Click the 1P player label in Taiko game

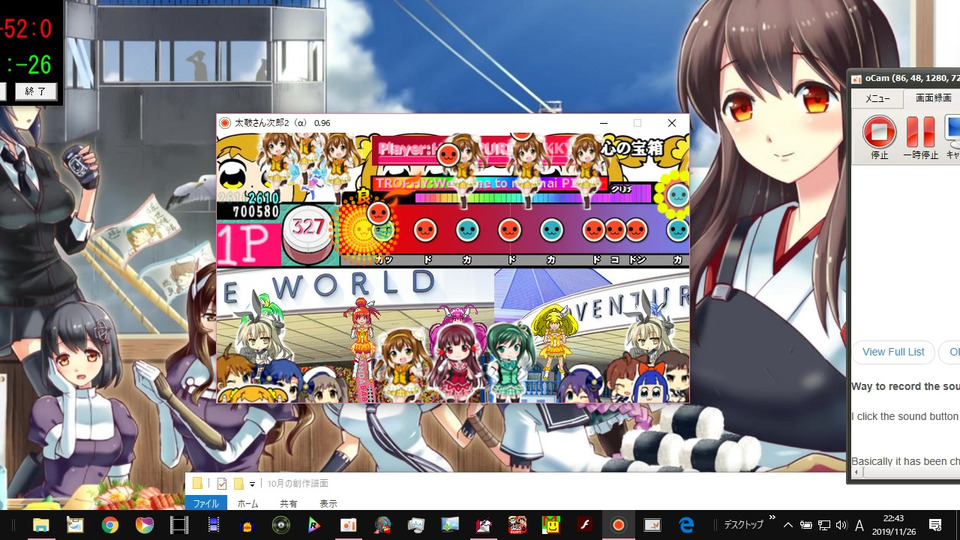[247, 244]
